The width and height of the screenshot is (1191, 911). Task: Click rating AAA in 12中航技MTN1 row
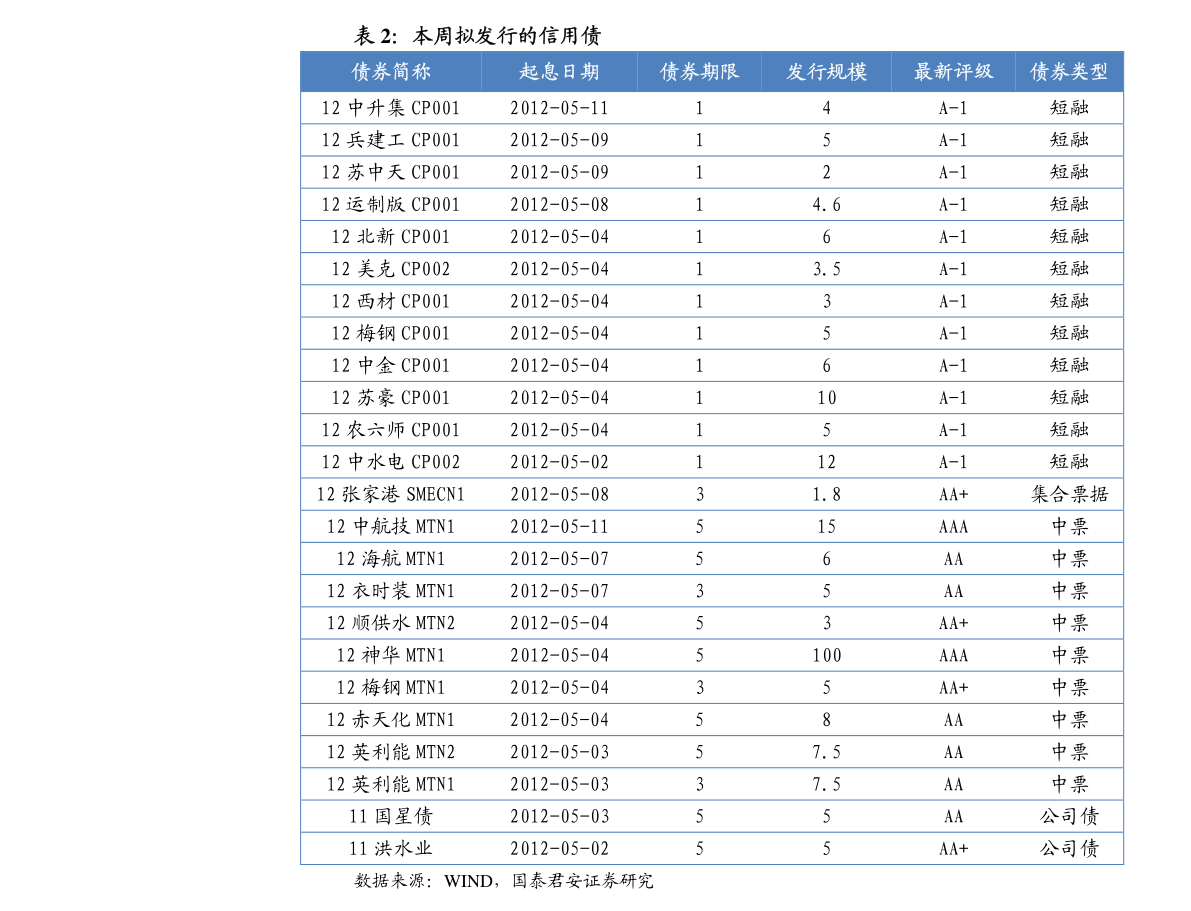pyautogui.click(x=953, y=527)
